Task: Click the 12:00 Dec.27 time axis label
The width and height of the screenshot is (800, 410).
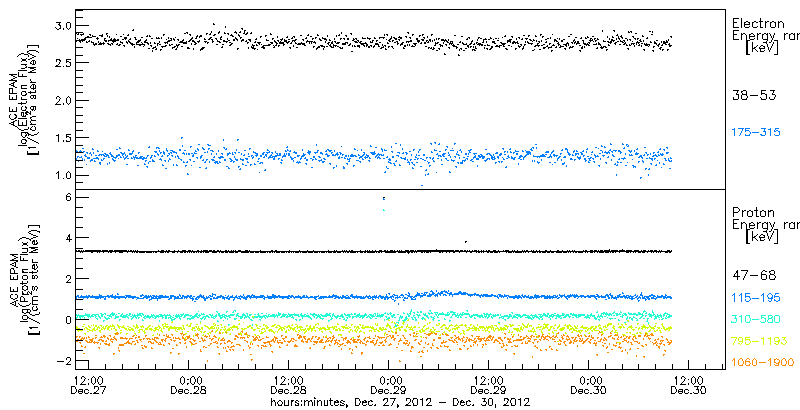Action: (90, 385)
